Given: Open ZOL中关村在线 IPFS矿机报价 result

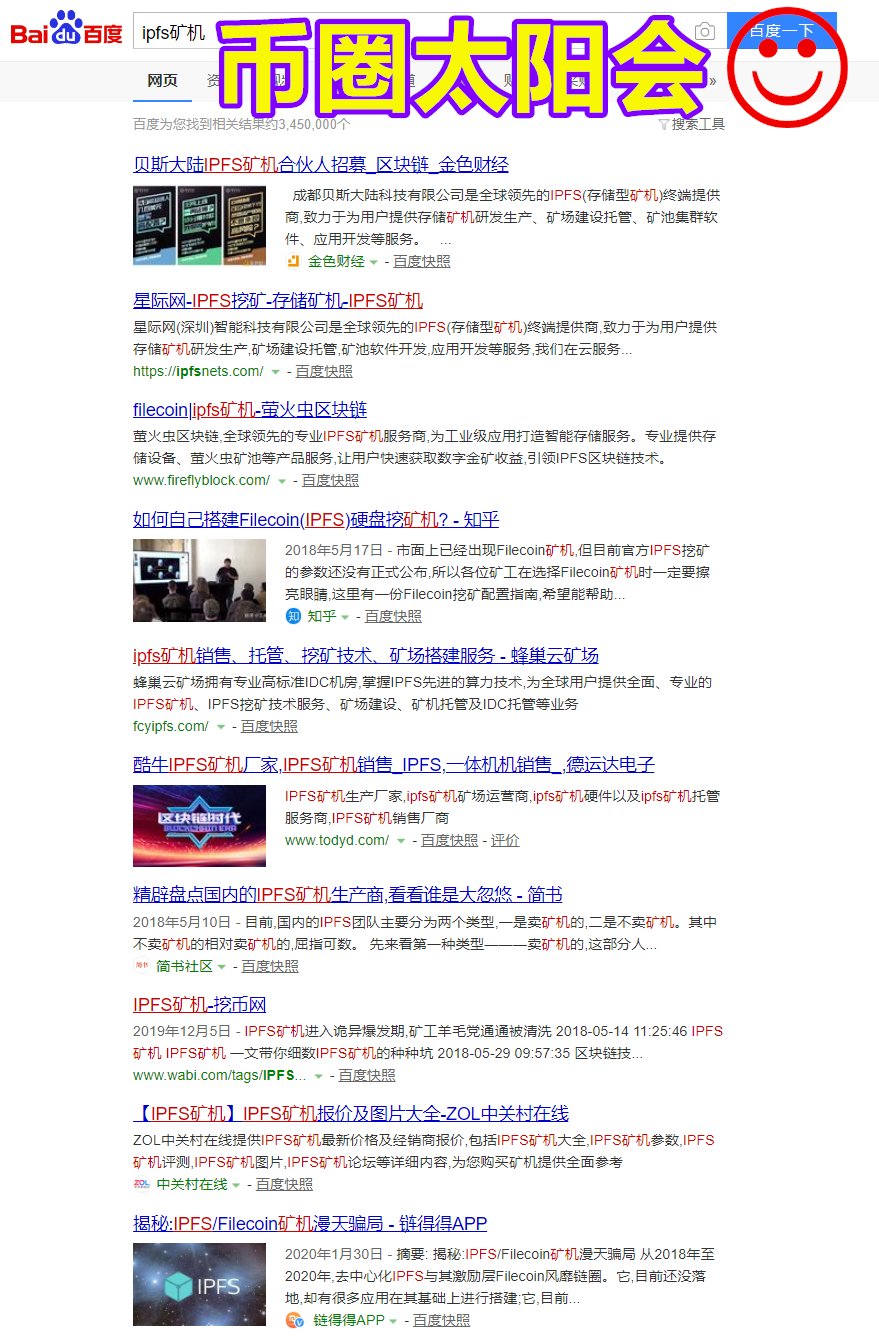Looking at the screenshot, I should (x=351, y=1113).
